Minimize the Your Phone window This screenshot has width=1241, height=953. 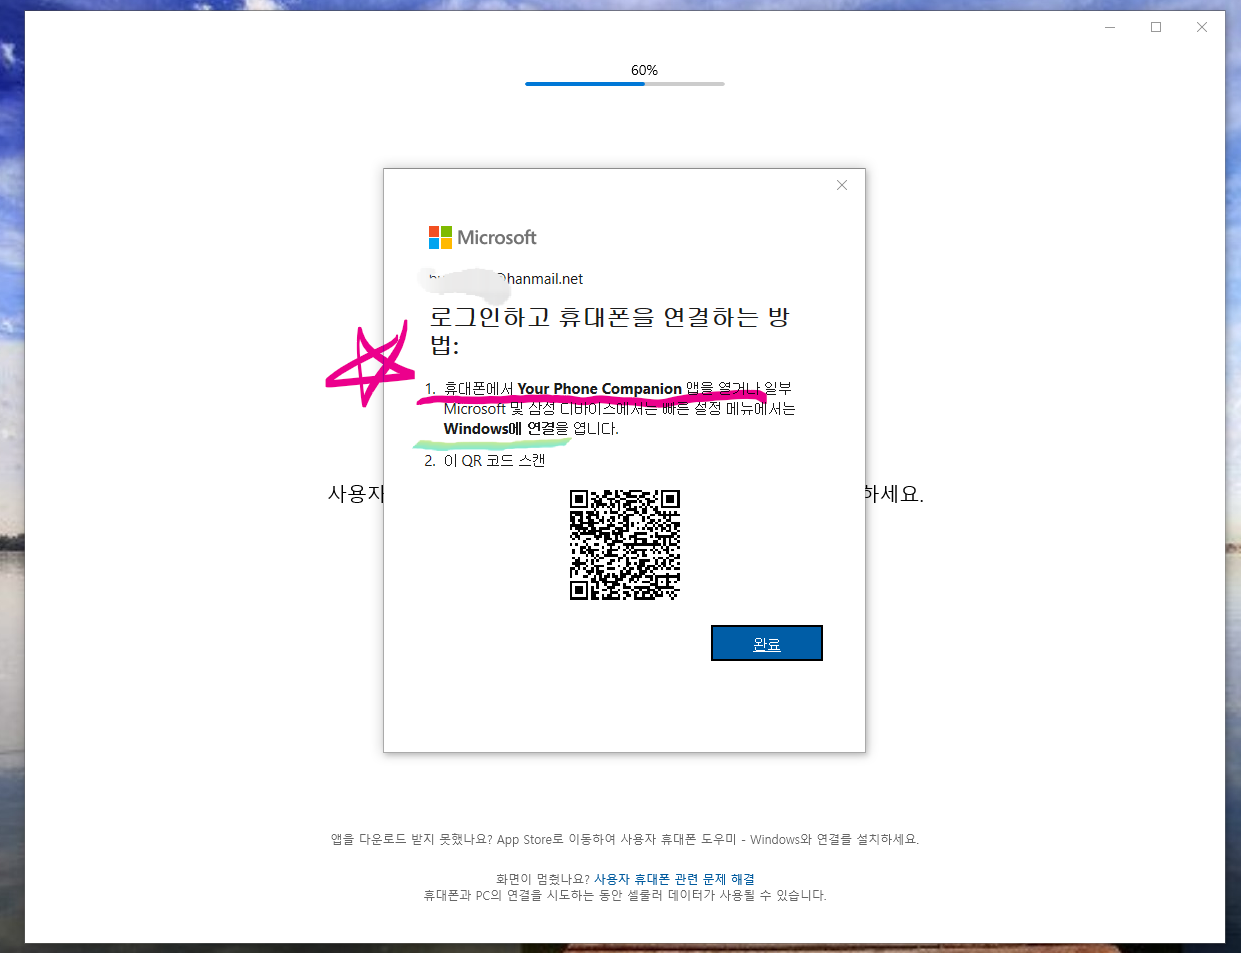1110,27
